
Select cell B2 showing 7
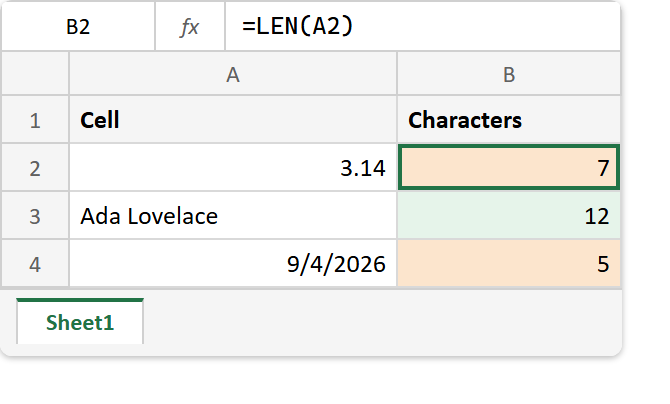508,168
